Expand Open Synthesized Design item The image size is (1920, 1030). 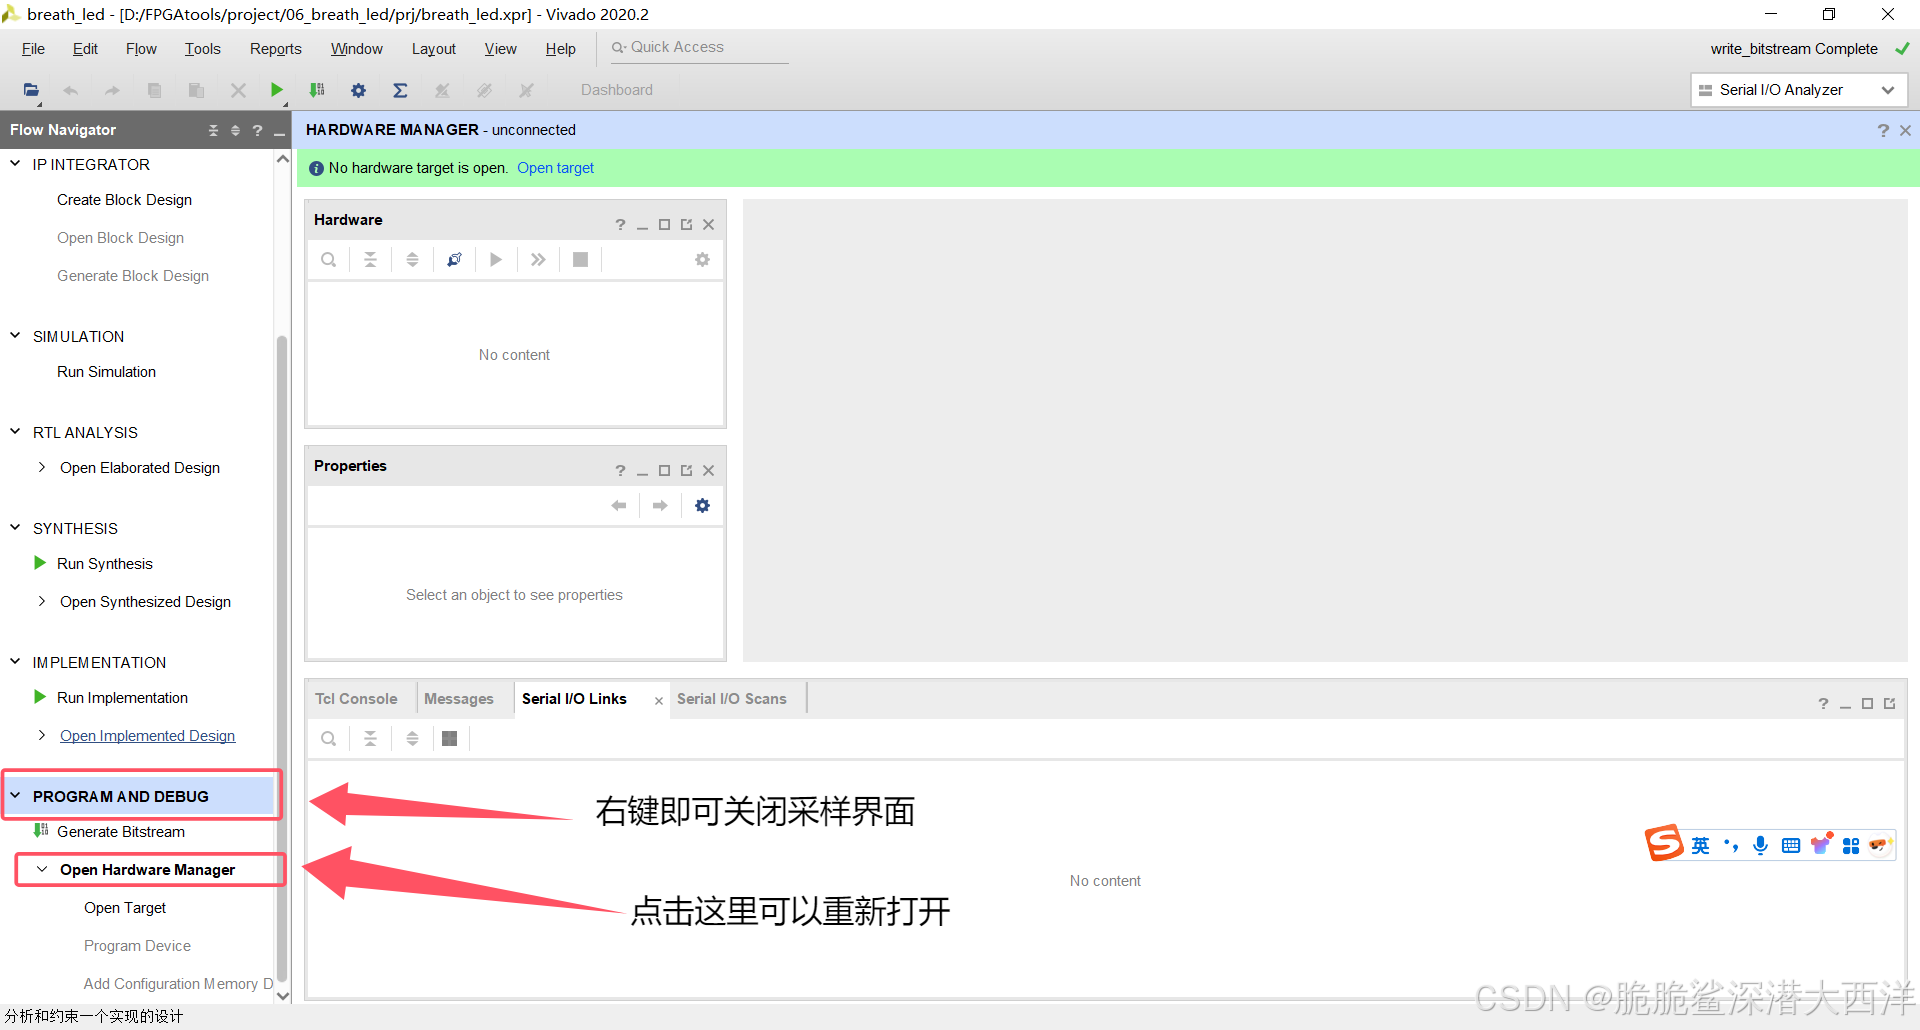pos(42,601)
